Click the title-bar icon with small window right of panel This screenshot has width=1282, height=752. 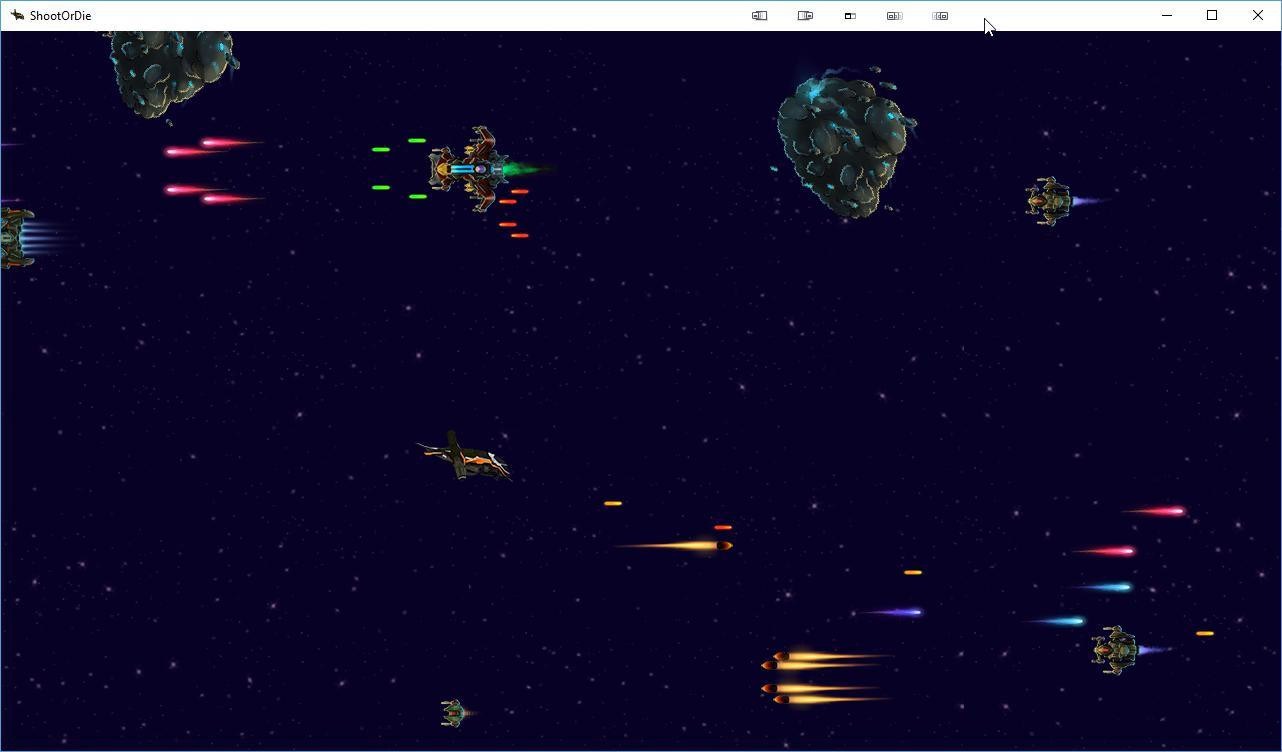click(805, 16)
